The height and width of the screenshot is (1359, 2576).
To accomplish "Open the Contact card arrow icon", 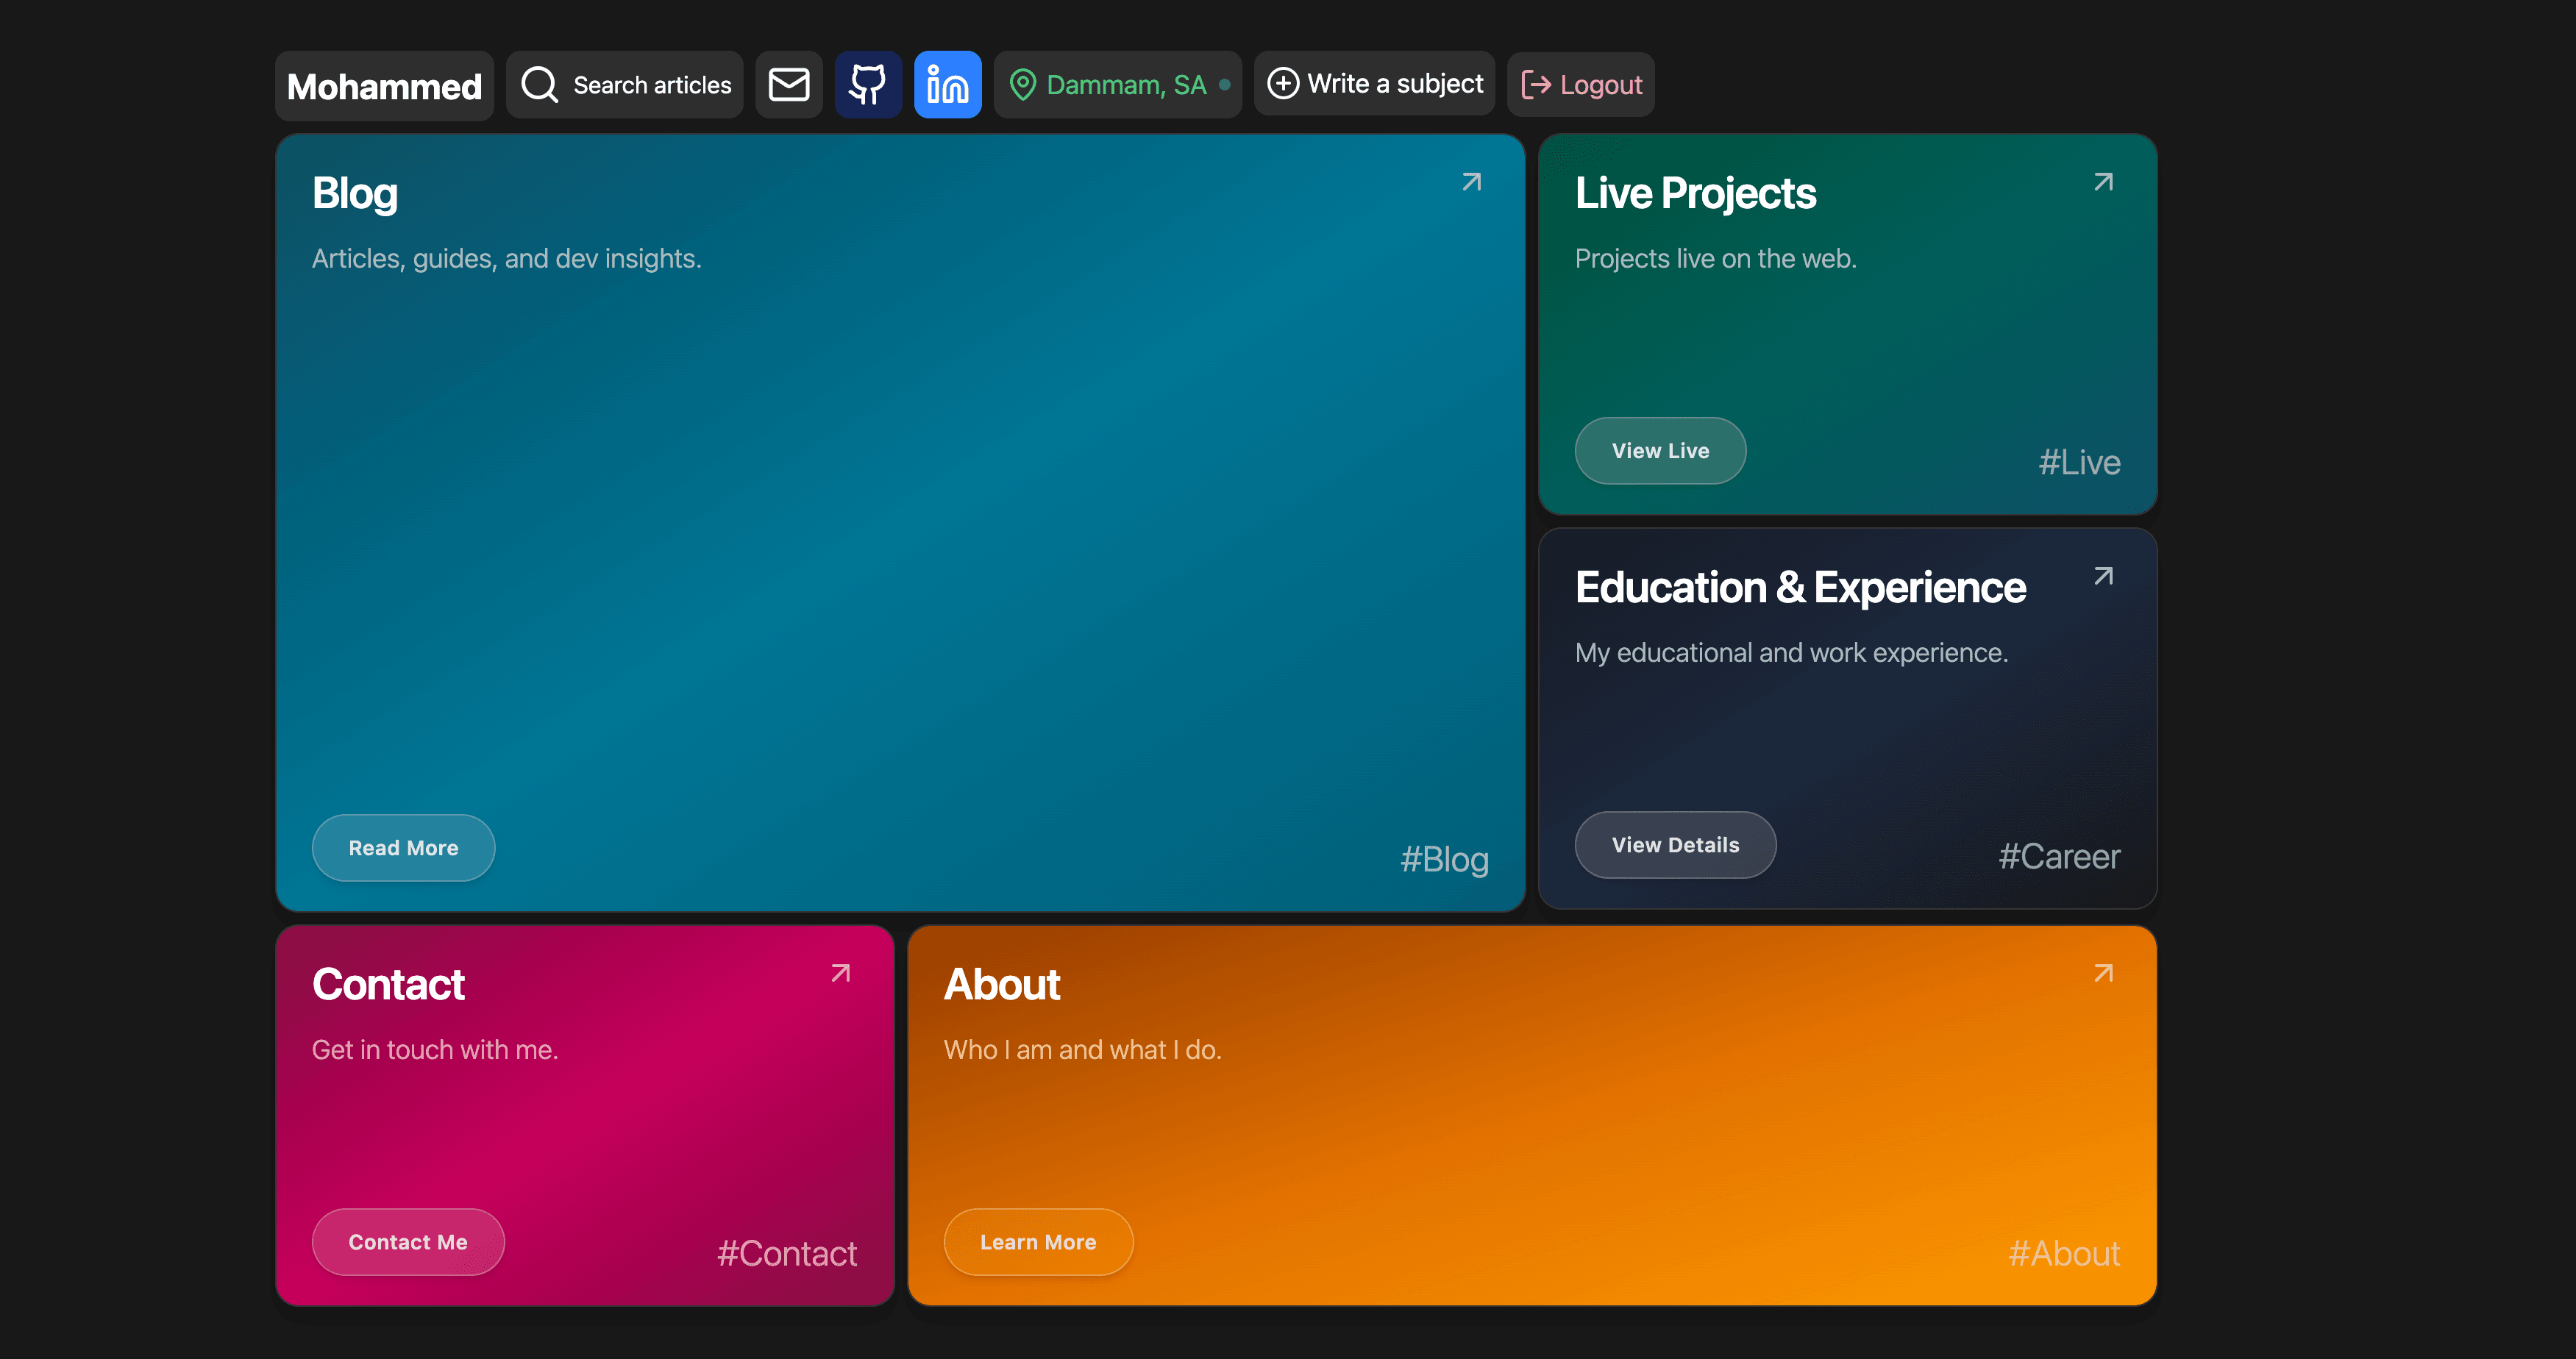I will point(839,972).
